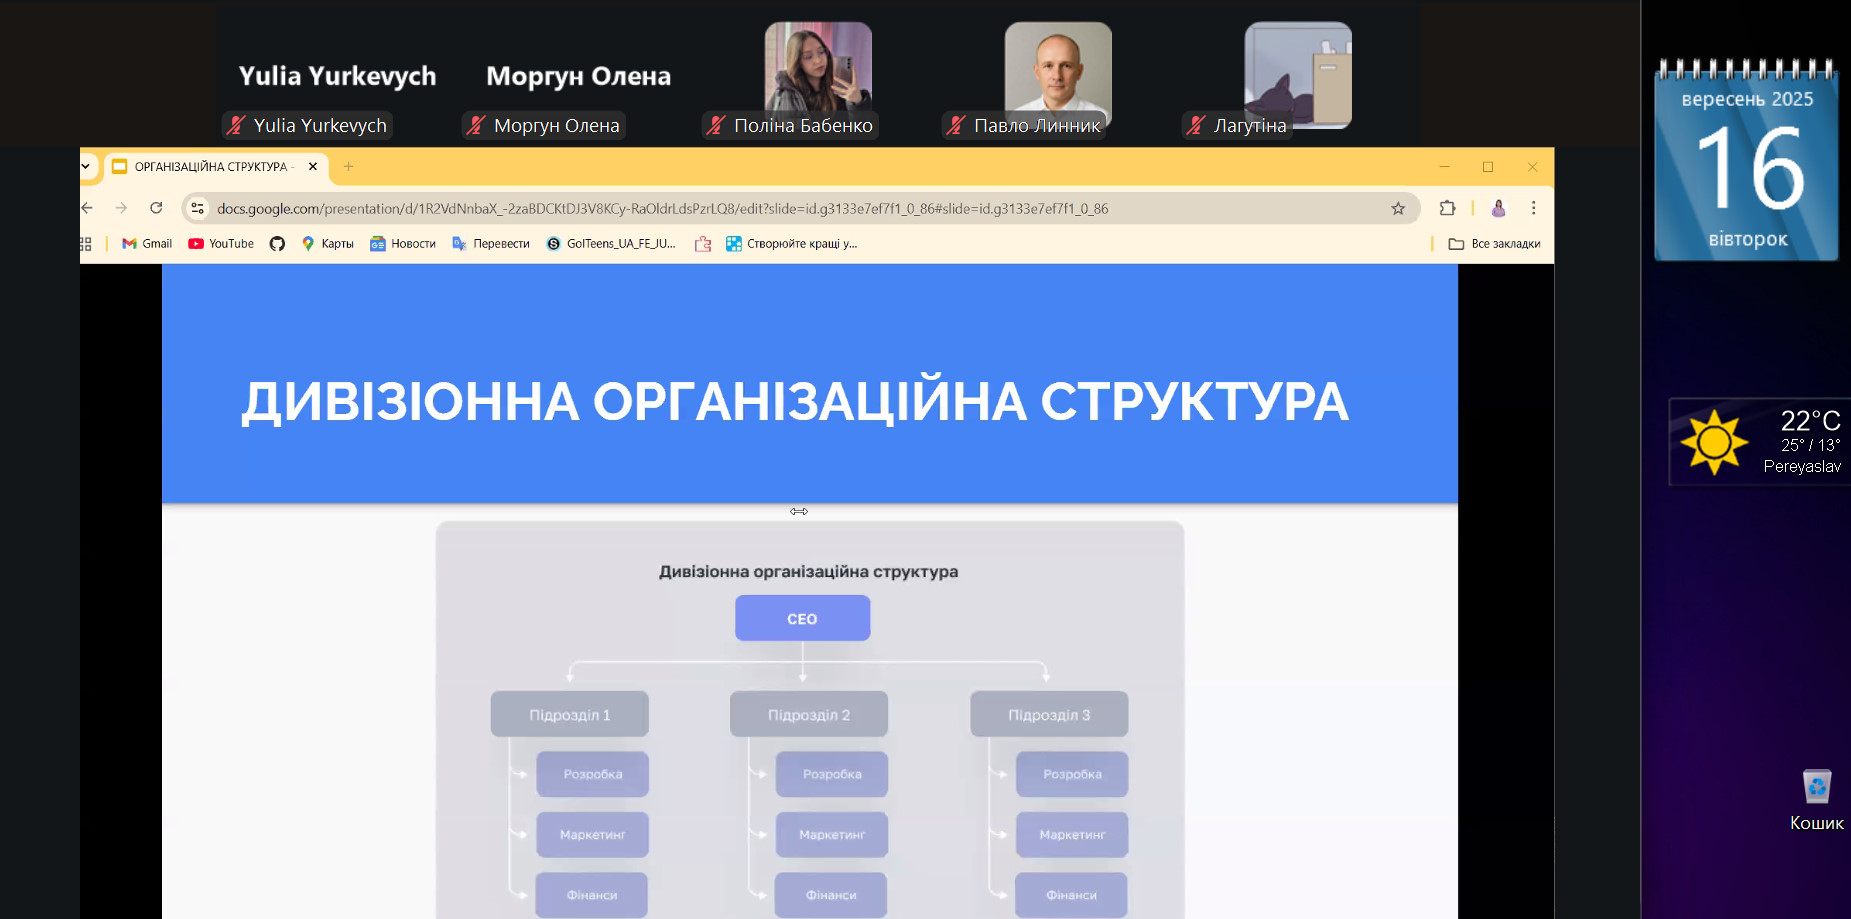Click the browser back arrow
Image resolution: width=1851 pixels, height=919 pixels.
[x=88, y=208]
